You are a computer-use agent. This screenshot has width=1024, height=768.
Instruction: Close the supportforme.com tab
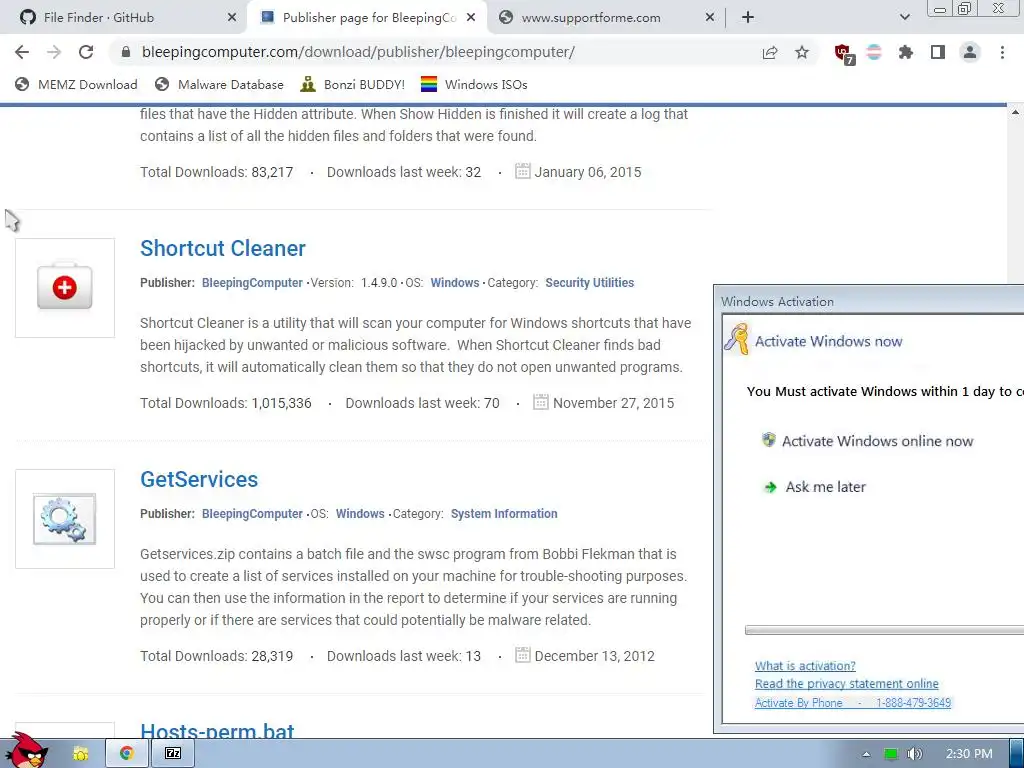pos(710,18)
